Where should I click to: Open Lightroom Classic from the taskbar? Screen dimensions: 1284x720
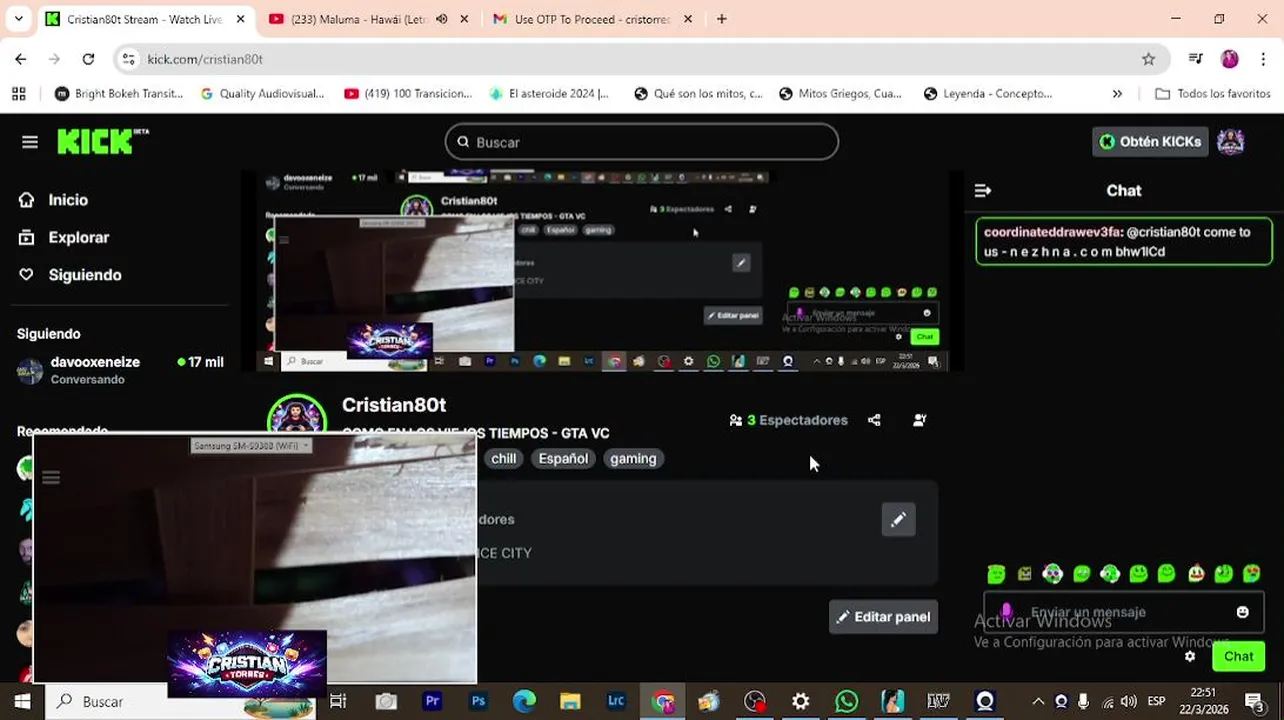(616, 701)
